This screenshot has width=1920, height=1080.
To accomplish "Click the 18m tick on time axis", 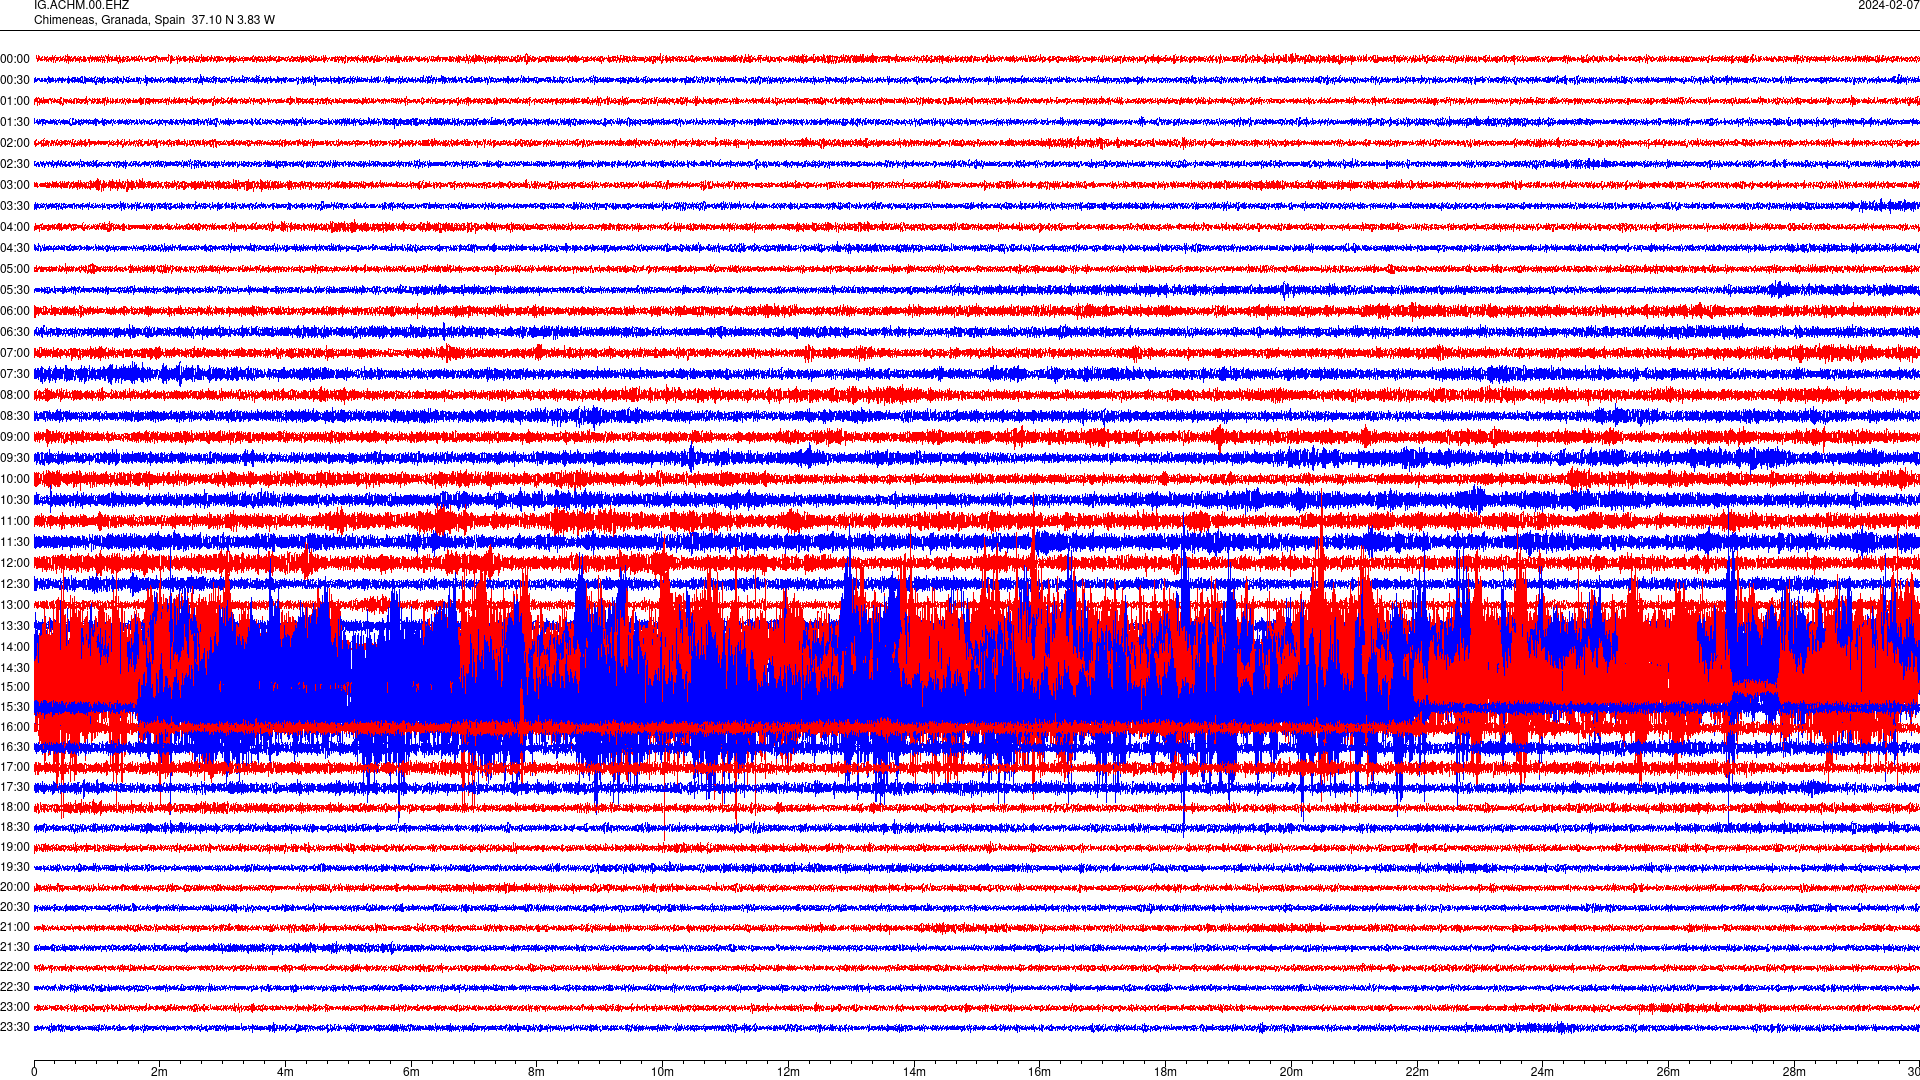I will 1165,1072.
